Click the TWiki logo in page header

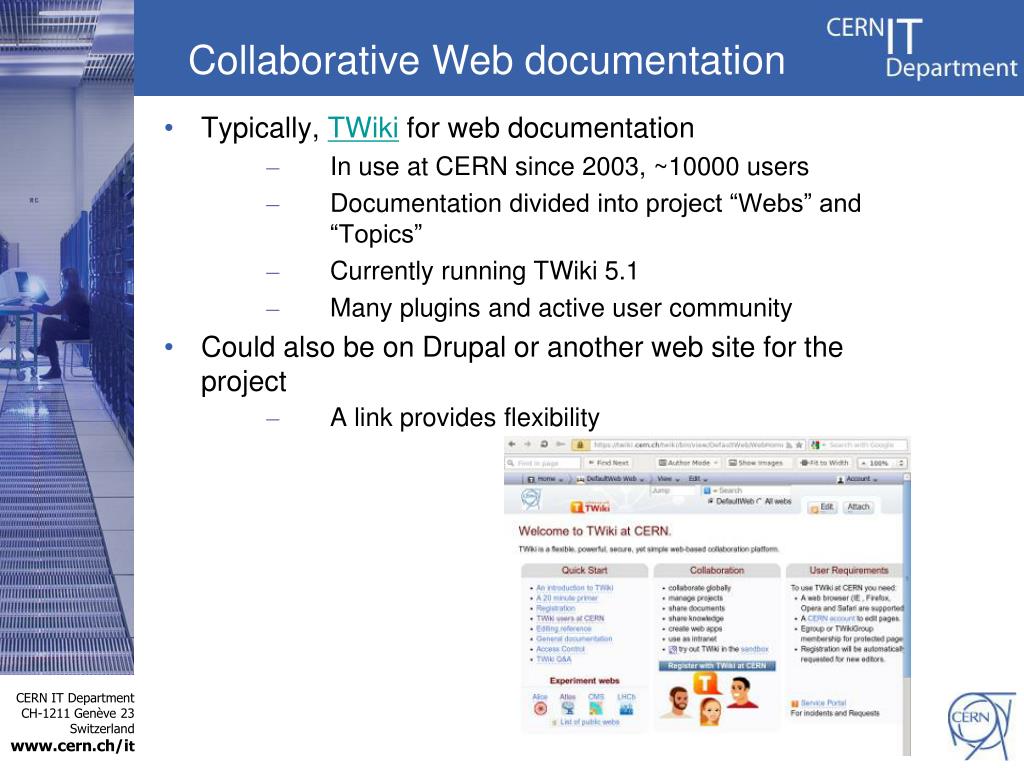tap(590, 507)
